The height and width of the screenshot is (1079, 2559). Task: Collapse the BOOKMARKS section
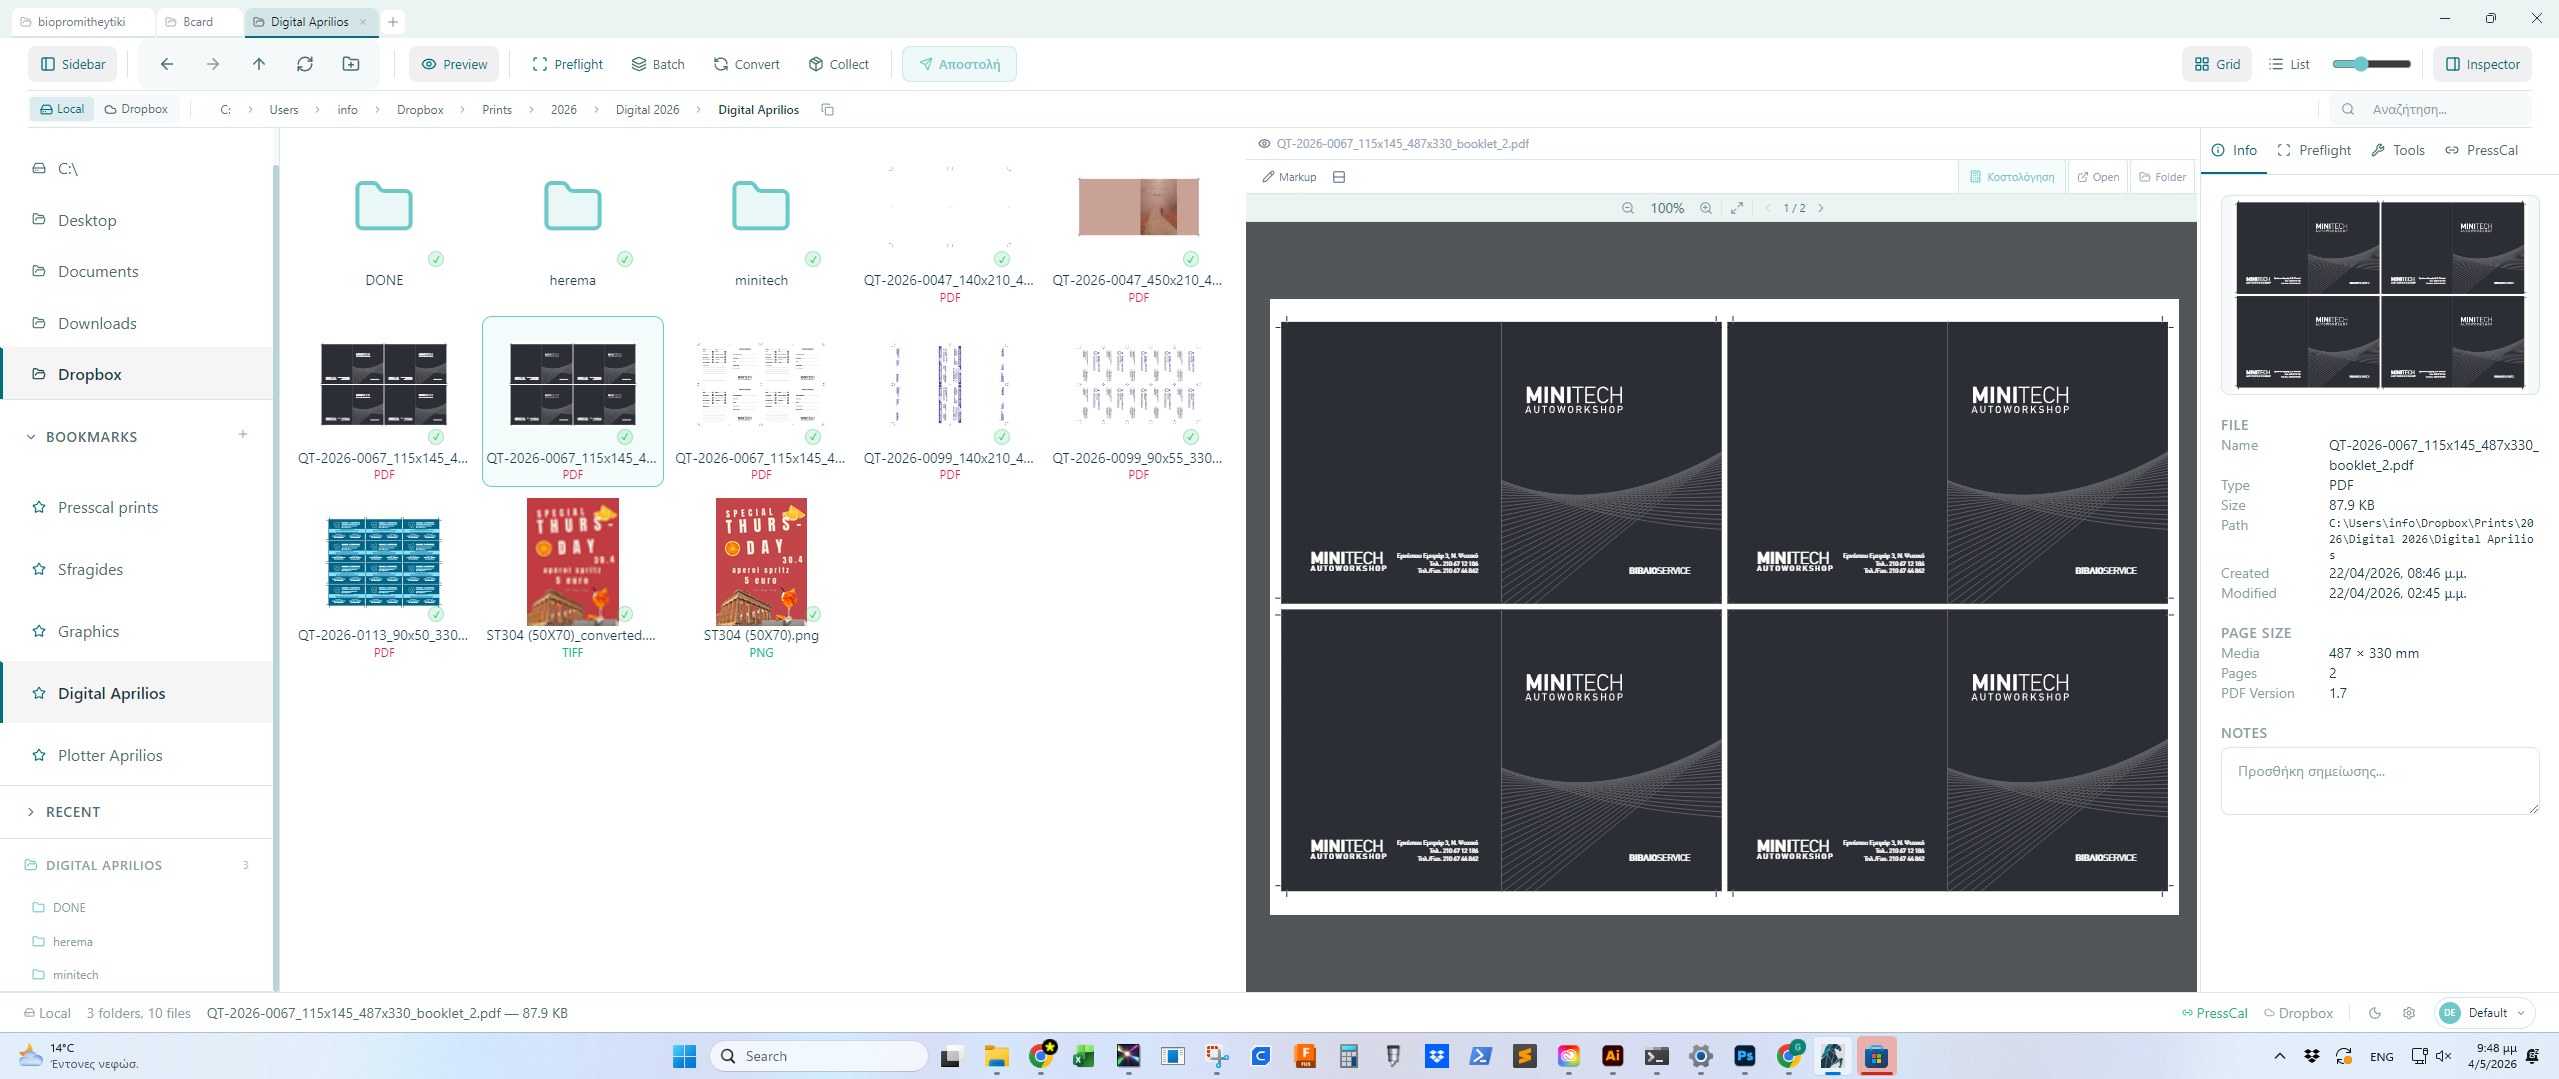pyautogui.click(x=31, y=437)
